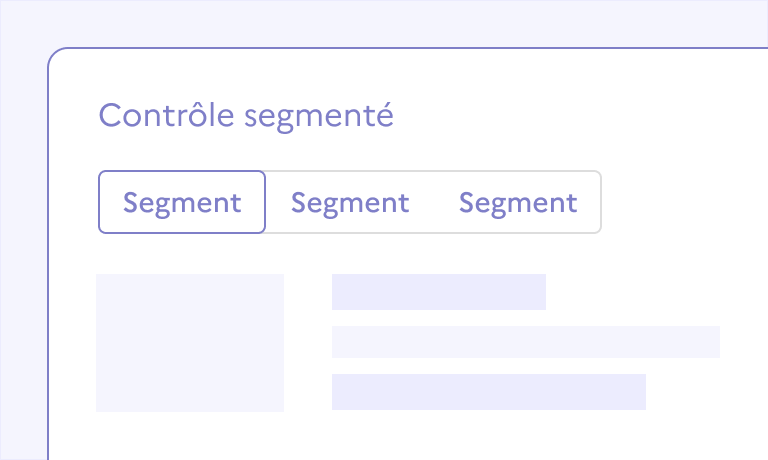The height and width of the screenshot is (460, 768).
Task: Select the middle Segment option
Action: point(350,203)
